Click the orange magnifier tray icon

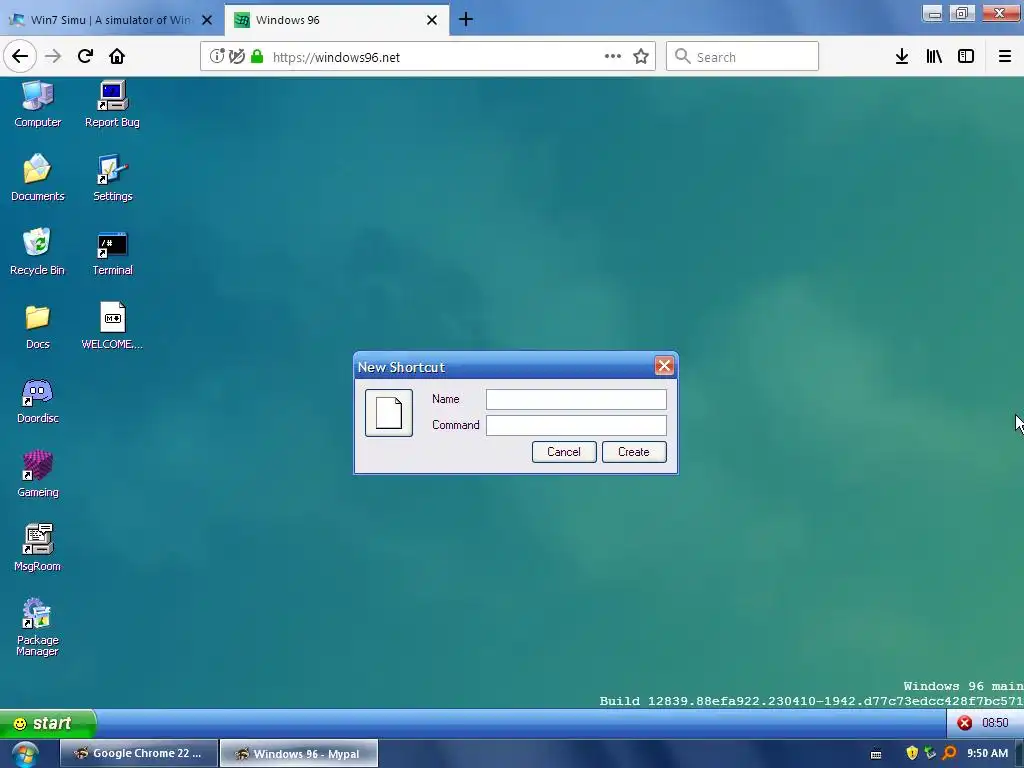click(x=950, y=753)
